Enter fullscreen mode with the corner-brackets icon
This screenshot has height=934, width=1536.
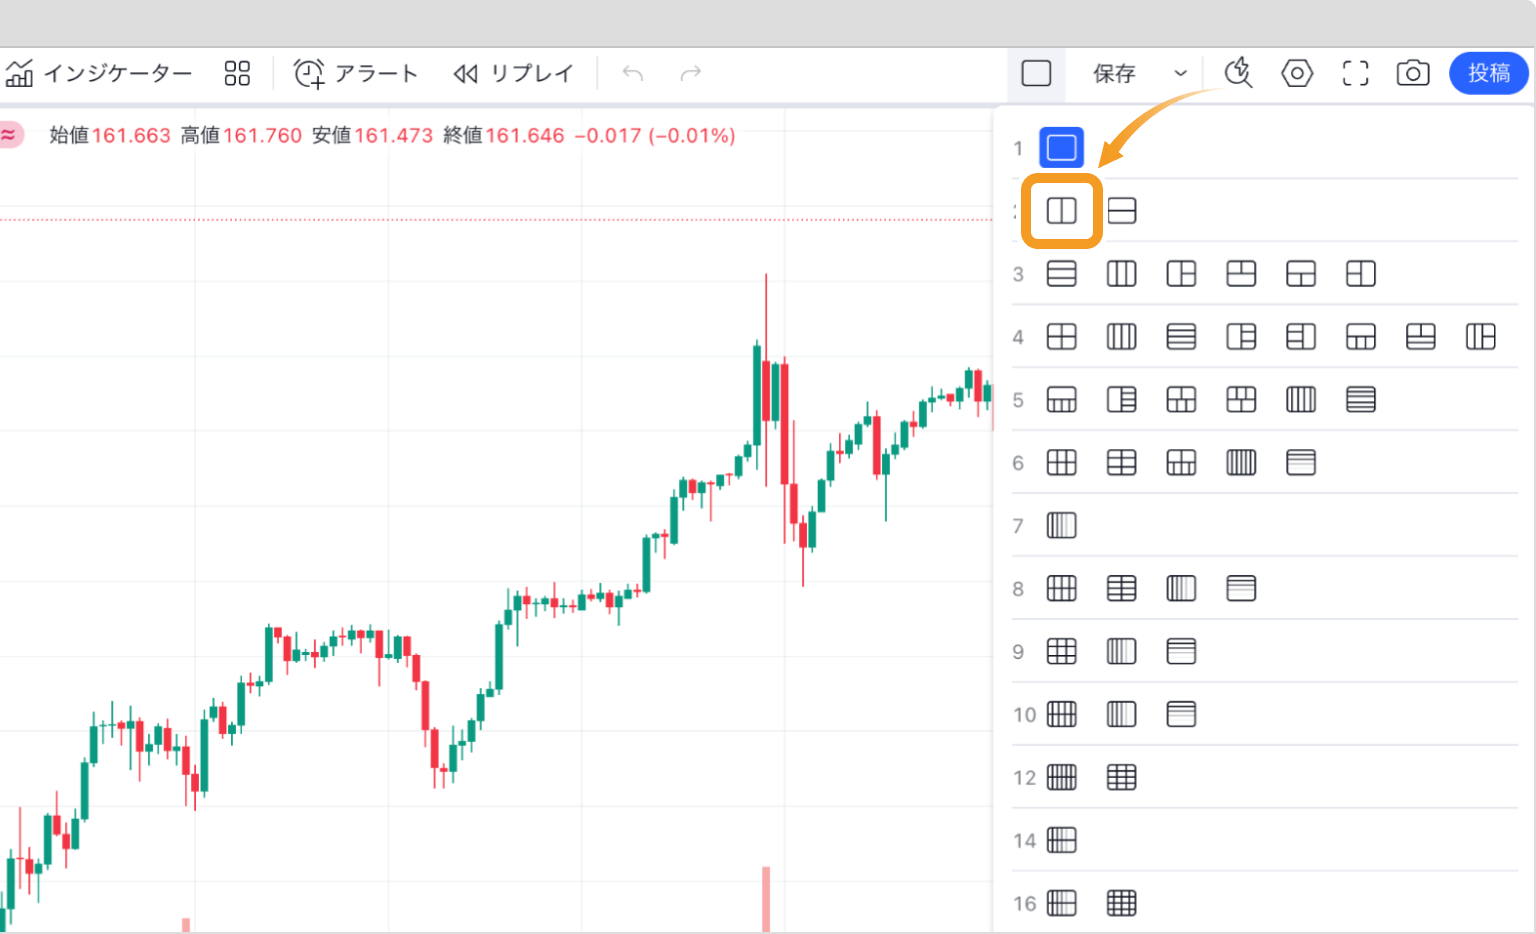coord(1355,73)
